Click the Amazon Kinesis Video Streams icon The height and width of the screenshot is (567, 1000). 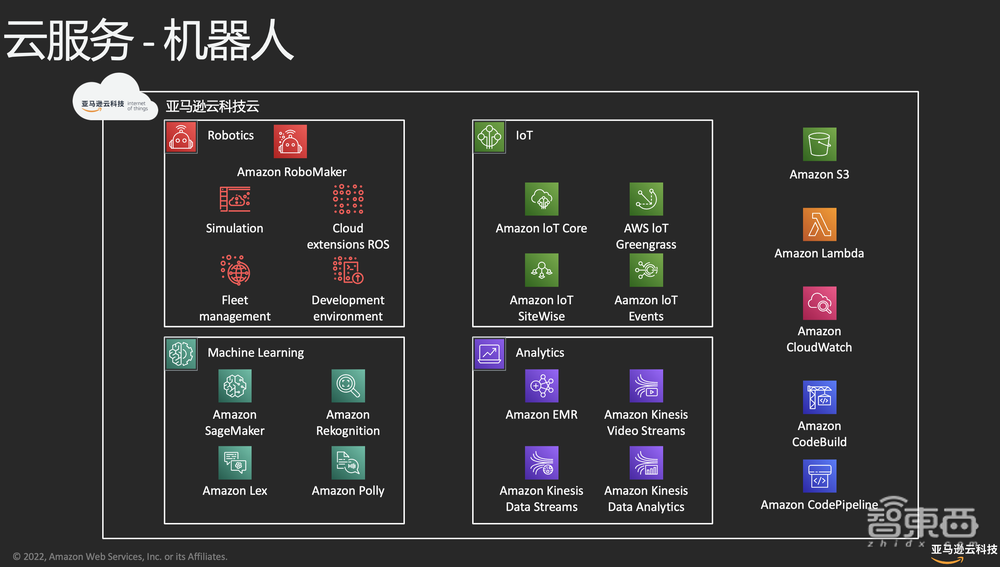point(646,386)
